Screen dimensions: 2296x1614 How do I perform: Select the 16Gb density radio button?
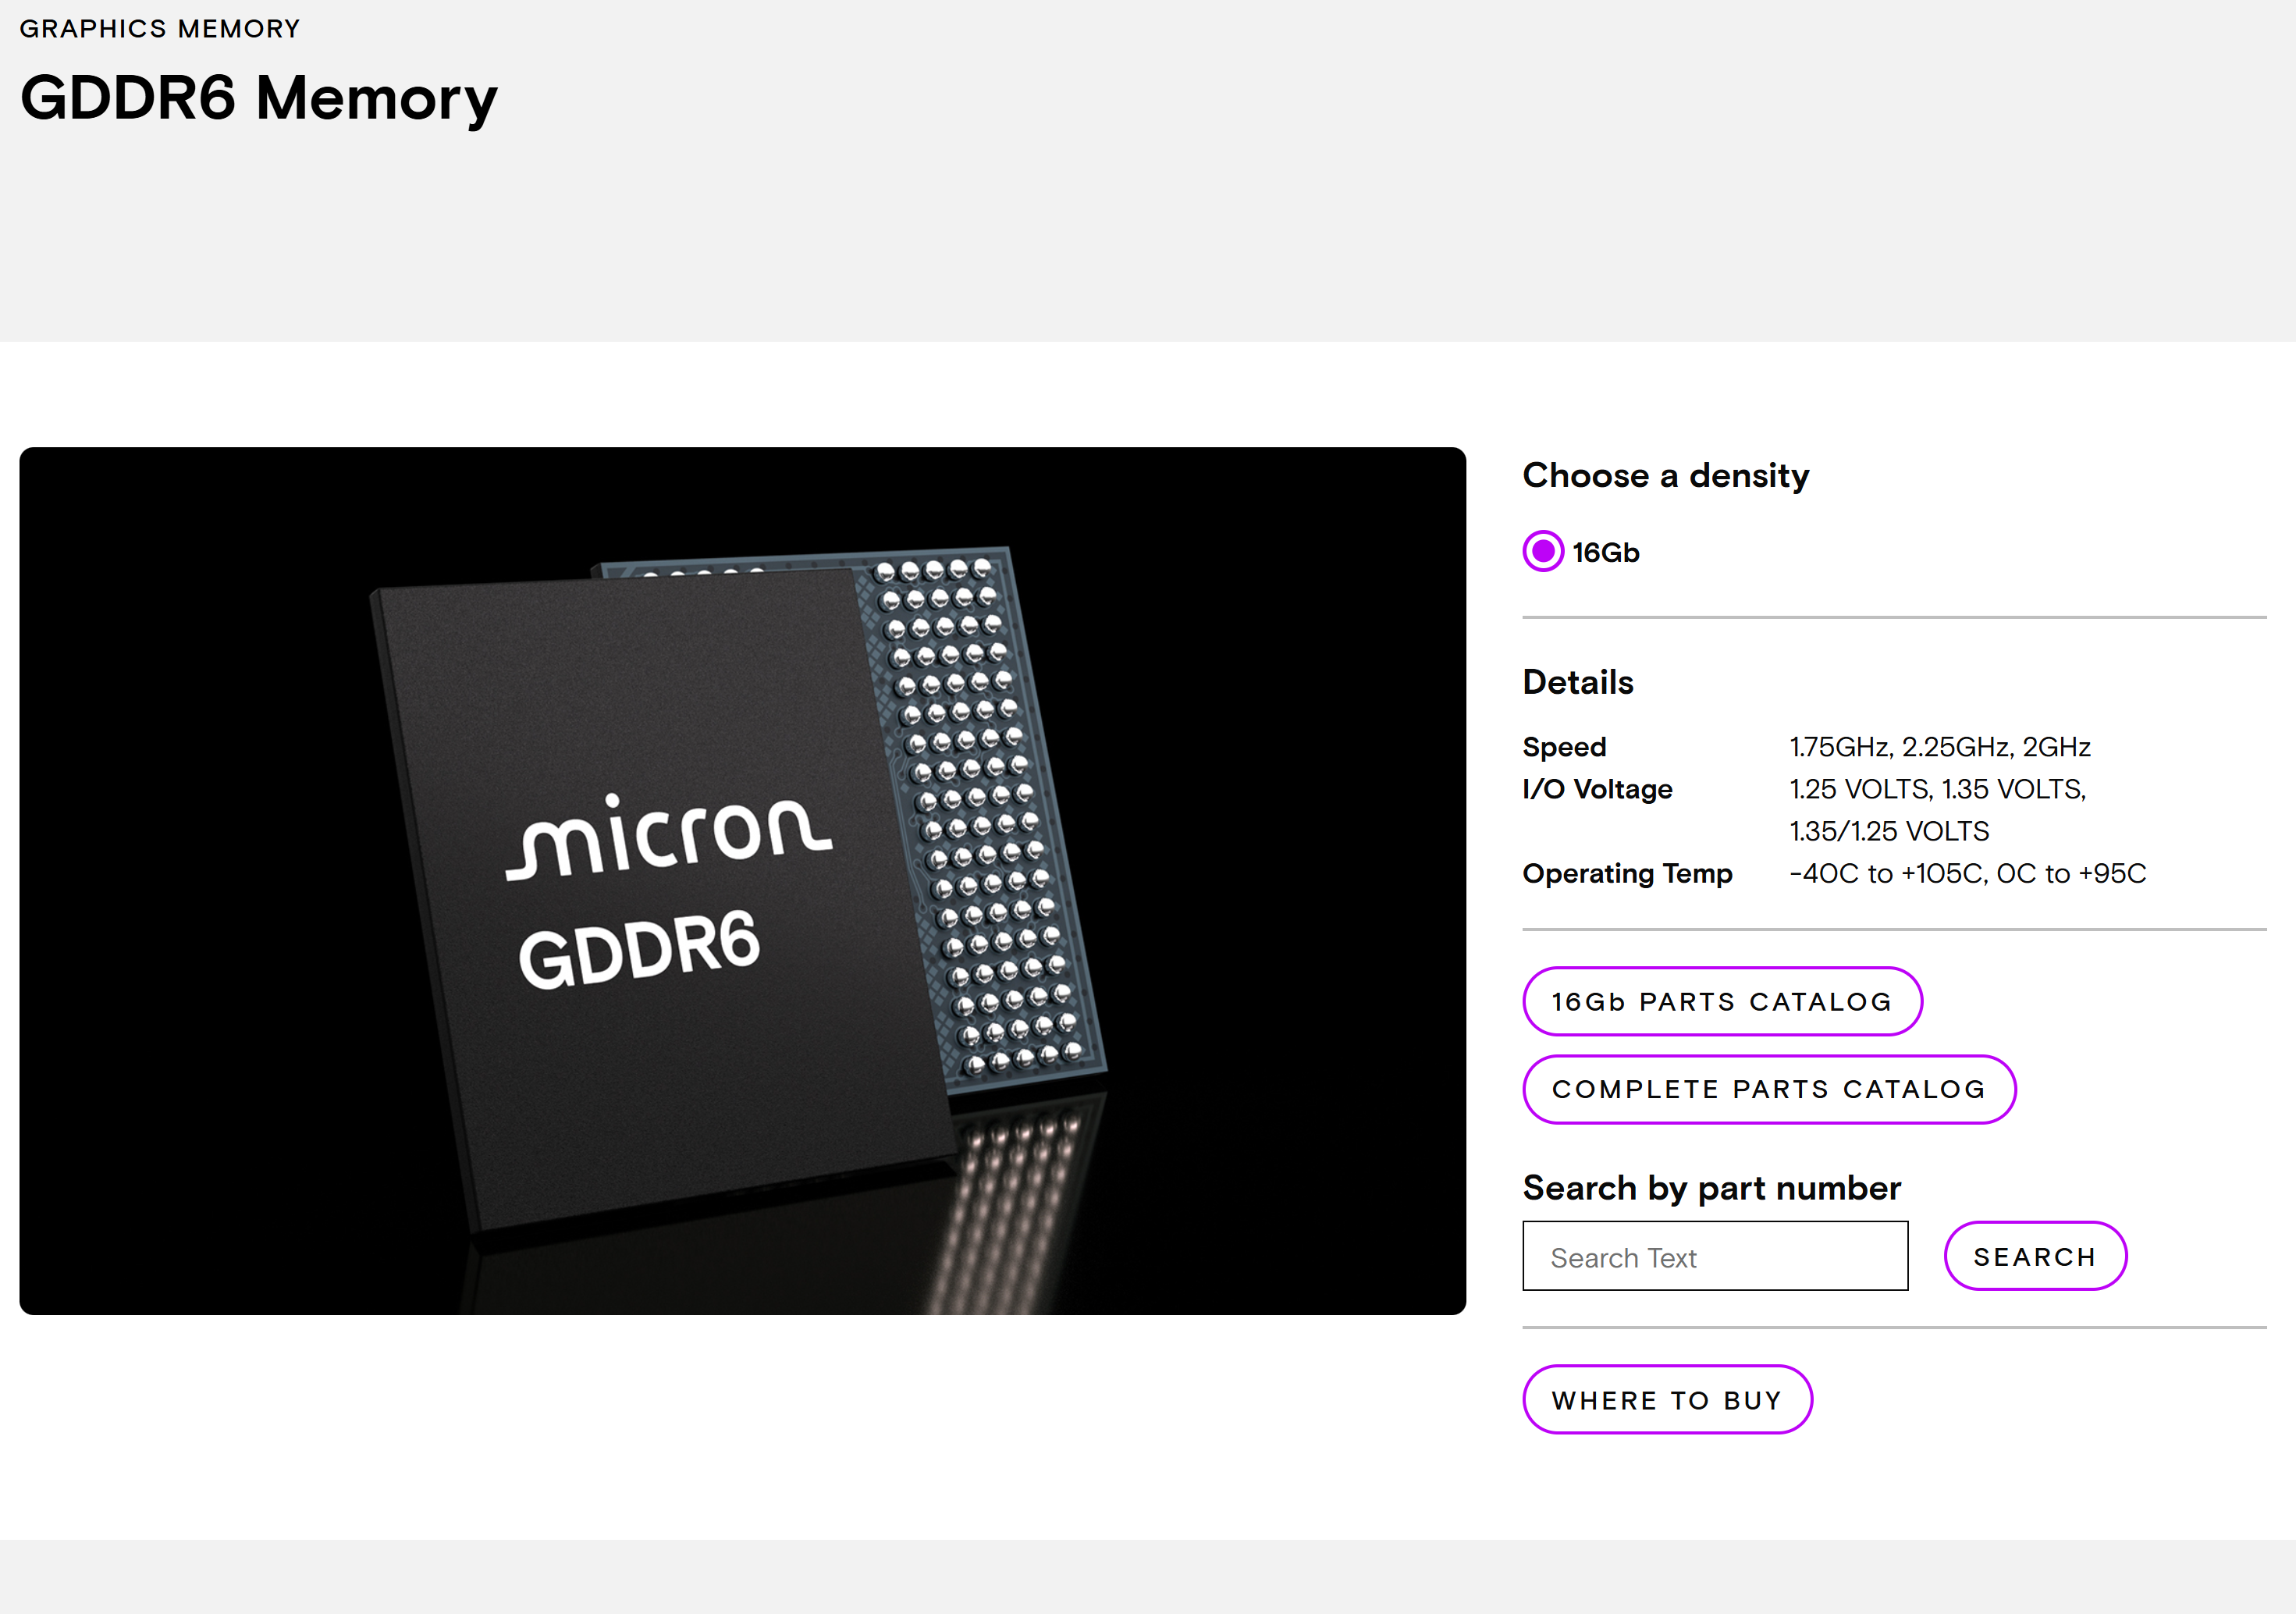1542,551
